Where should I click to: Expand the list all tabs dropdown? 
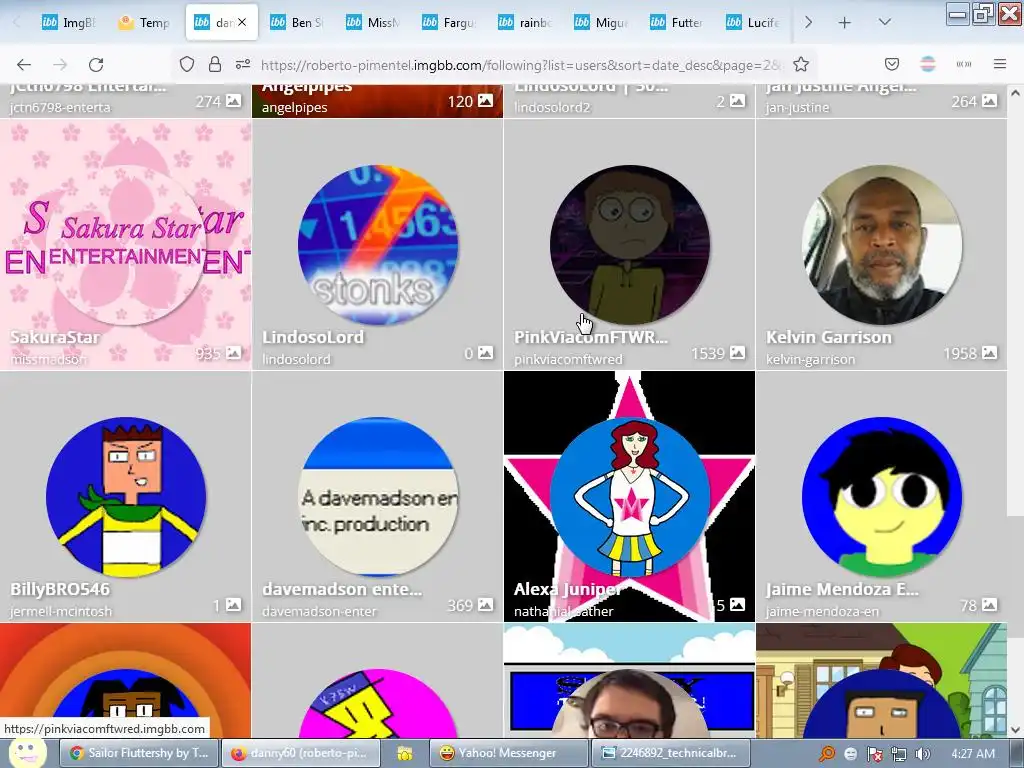[885, 22]
